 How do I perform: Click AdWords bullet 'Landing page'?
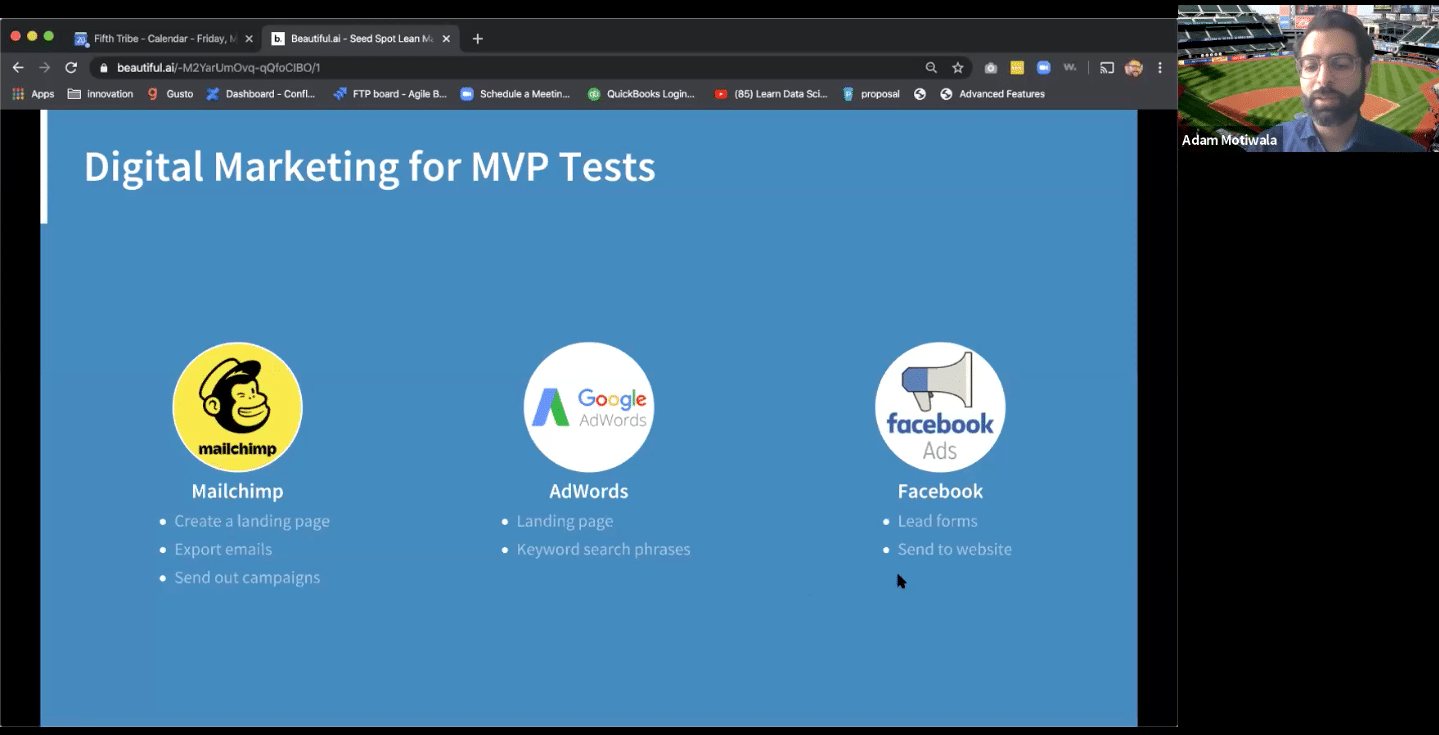[x=565, y=521]
